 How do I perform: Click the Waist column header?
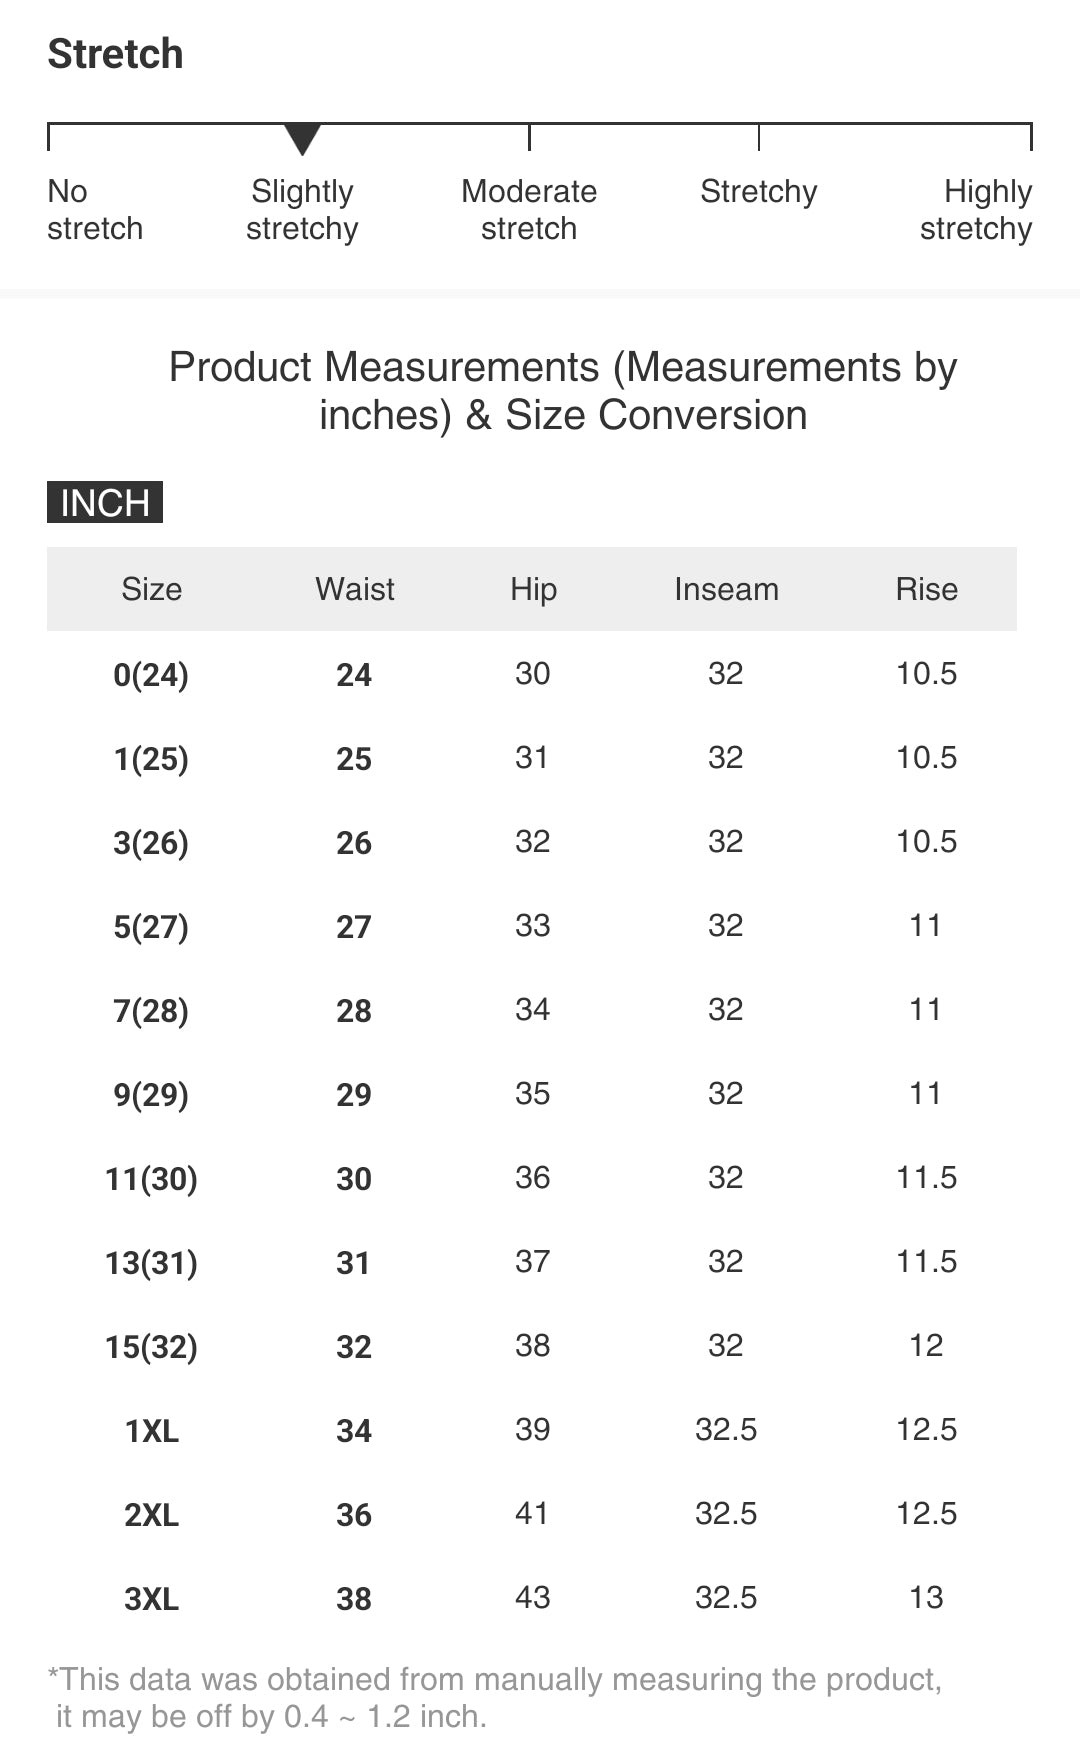click(355, 589)
